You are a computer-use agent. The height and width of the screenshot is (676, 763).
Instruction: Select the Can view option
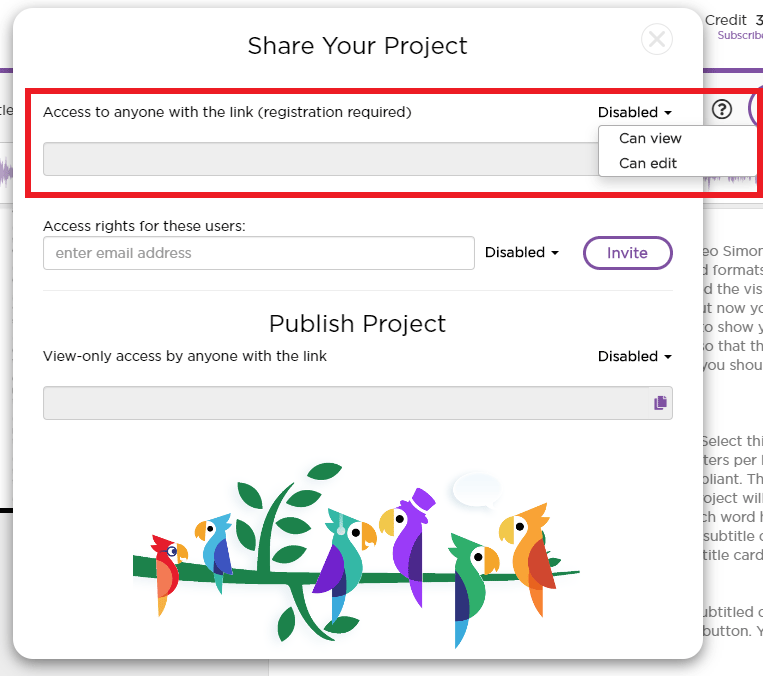click(x=650, y=139)
